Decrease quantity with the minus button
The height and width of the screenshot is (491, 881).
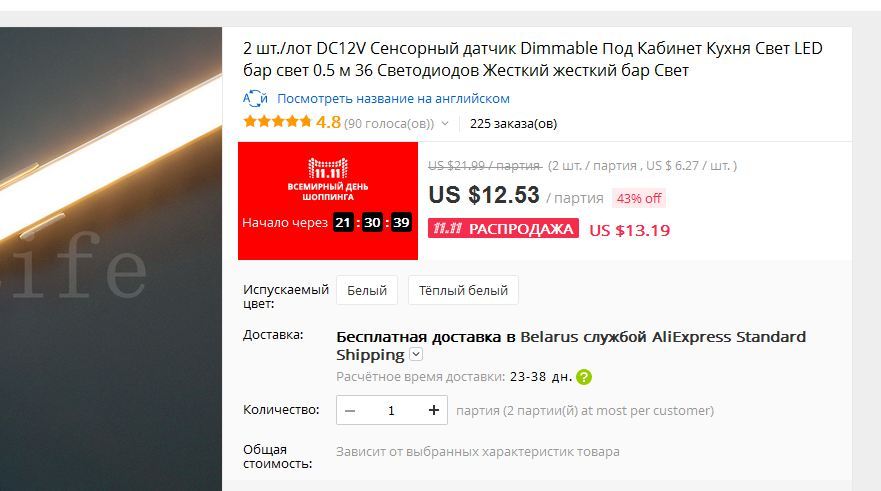pos(350,410)
